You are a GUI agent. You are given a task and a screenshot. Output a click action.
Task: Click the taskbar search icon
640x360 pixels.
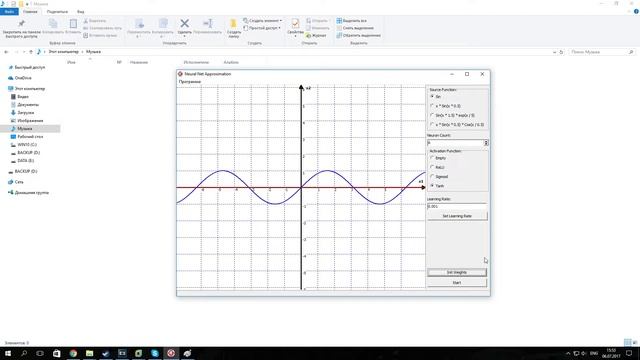[24, 353]
